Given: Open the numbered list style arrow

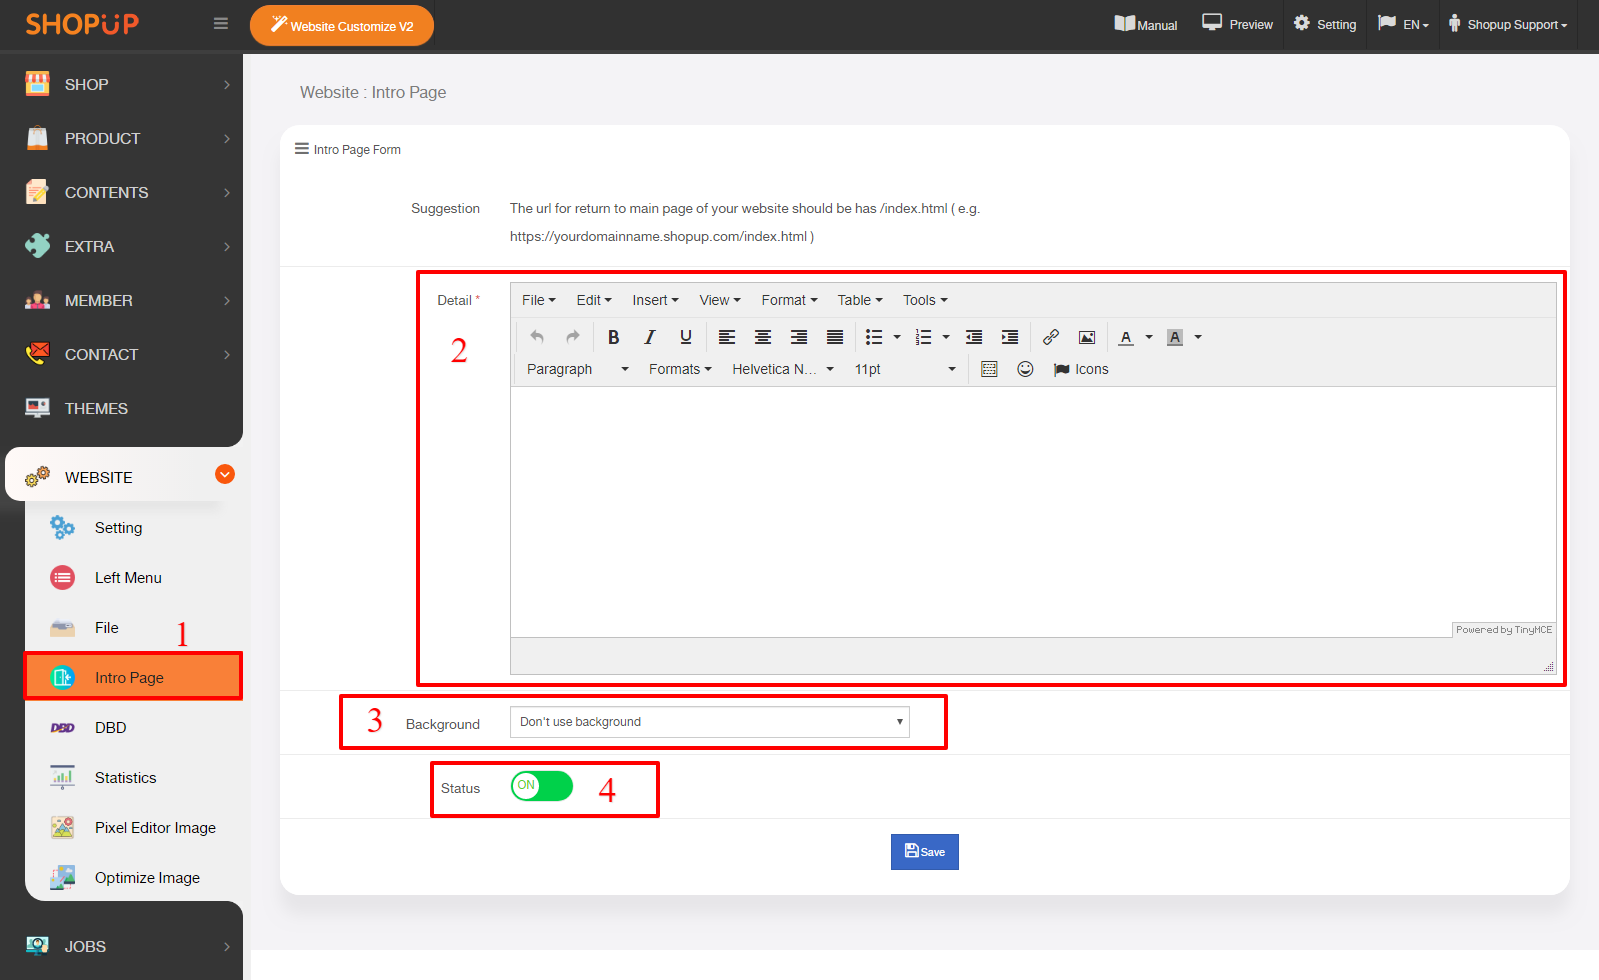Looking at the screenshot, I should [946, 337].
